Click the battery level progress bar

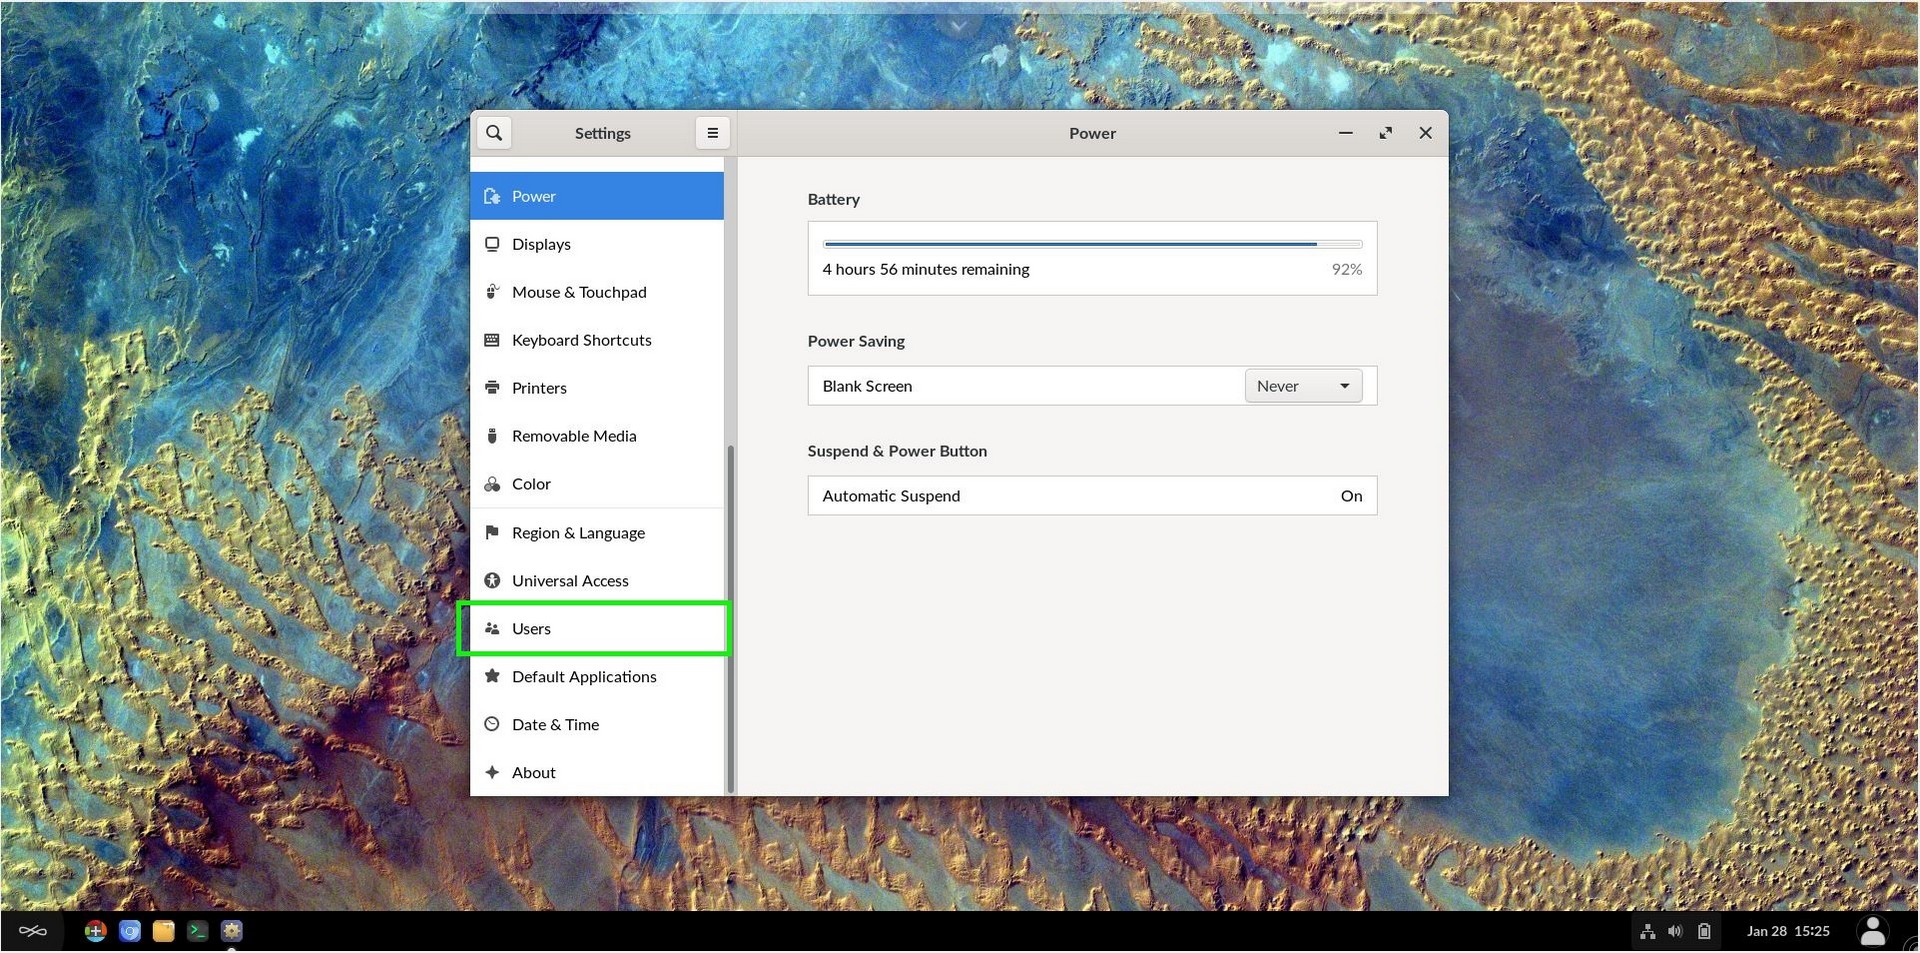pyautogui.click(x=1092, y=244)
